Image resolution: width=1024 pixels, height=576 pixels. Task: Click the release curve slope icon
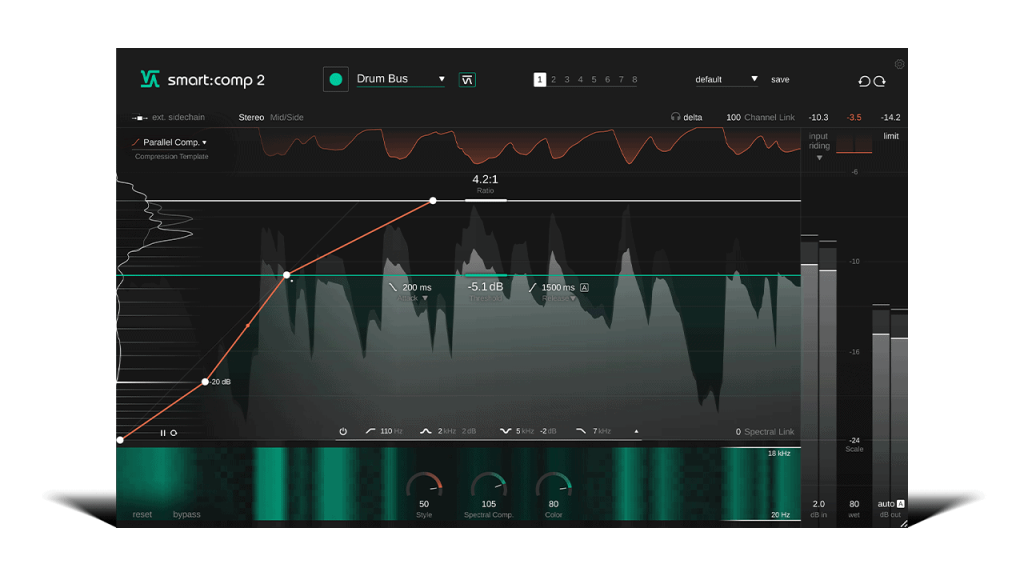tap(532, 287)
